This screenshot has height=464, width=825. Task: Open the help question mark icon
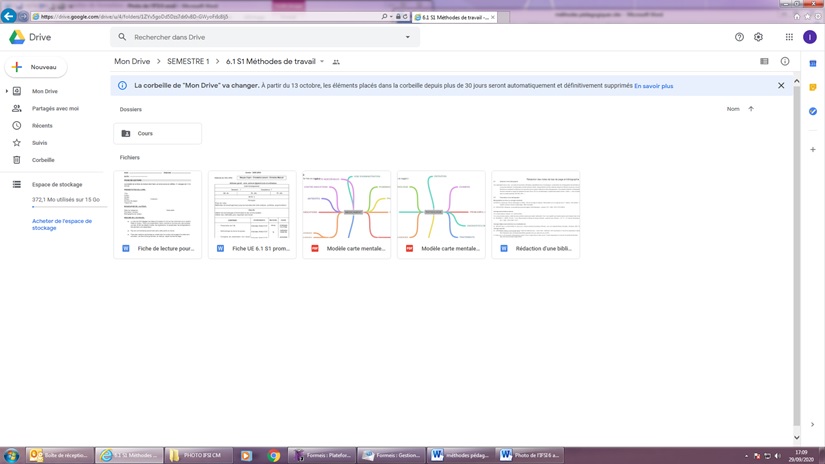click(739, 37)
